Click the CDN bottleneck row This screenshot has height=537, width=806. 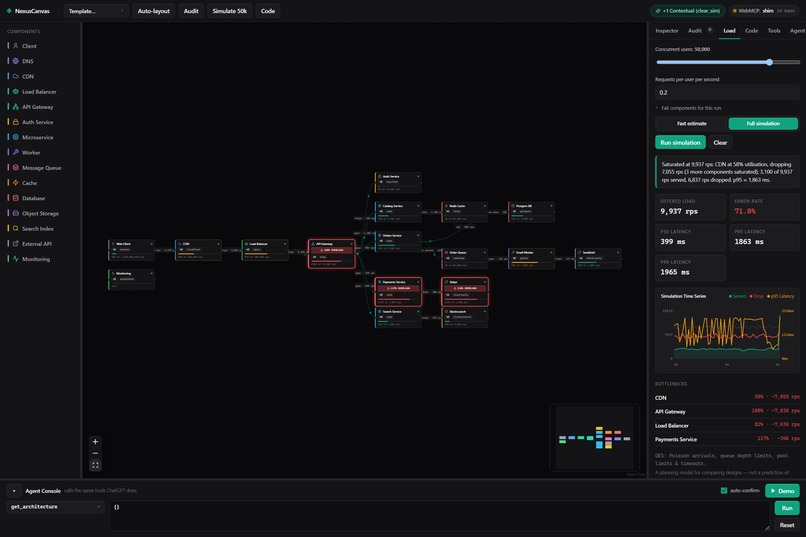click(727, 397)
